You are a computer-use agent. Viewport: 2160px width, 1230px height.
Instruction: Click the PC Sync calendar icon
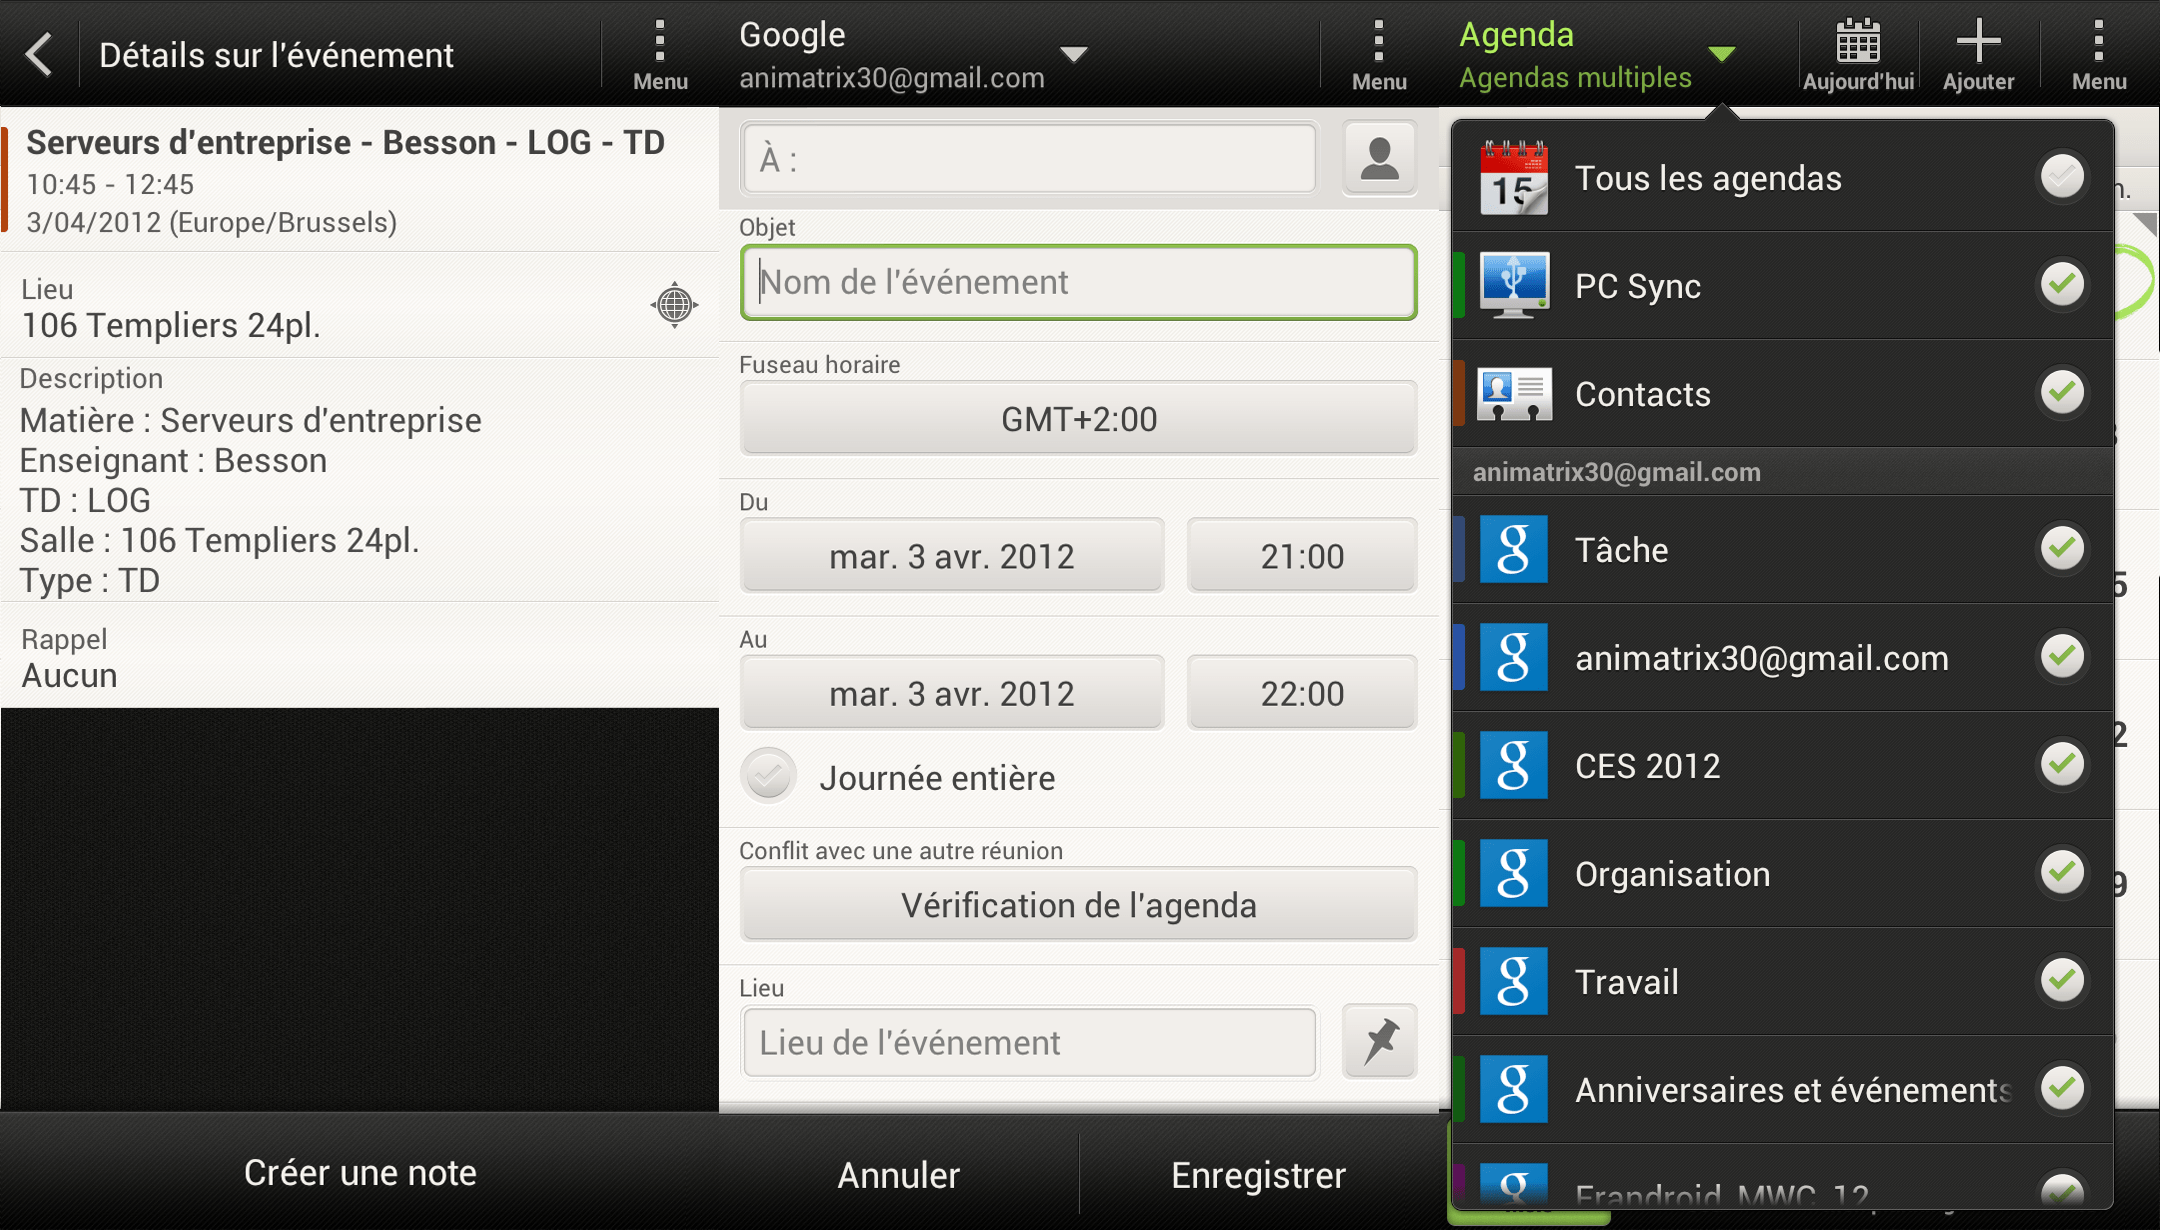(1515, 285)
